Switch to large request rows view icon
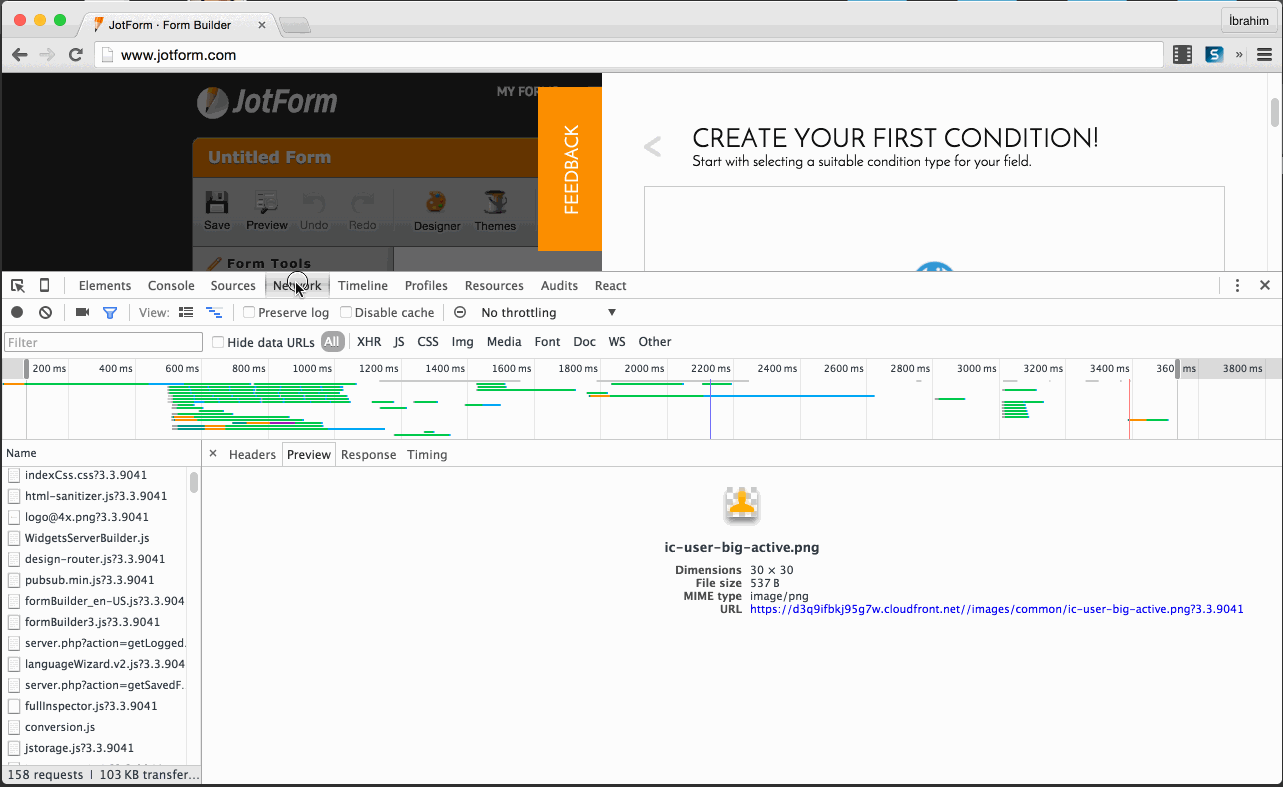Screen dimensions: 1283x787 [x=185, y=313]
